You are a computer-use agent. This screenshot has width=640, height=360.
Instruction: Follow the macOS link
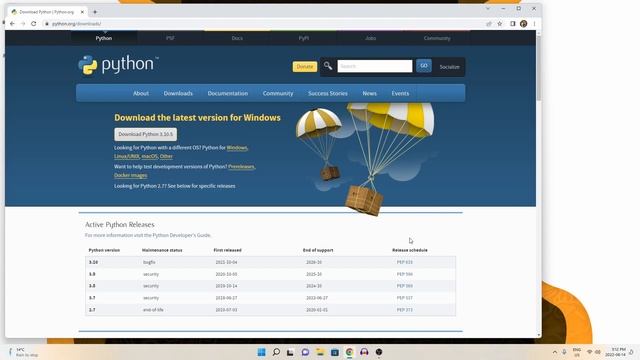point(149,156)
